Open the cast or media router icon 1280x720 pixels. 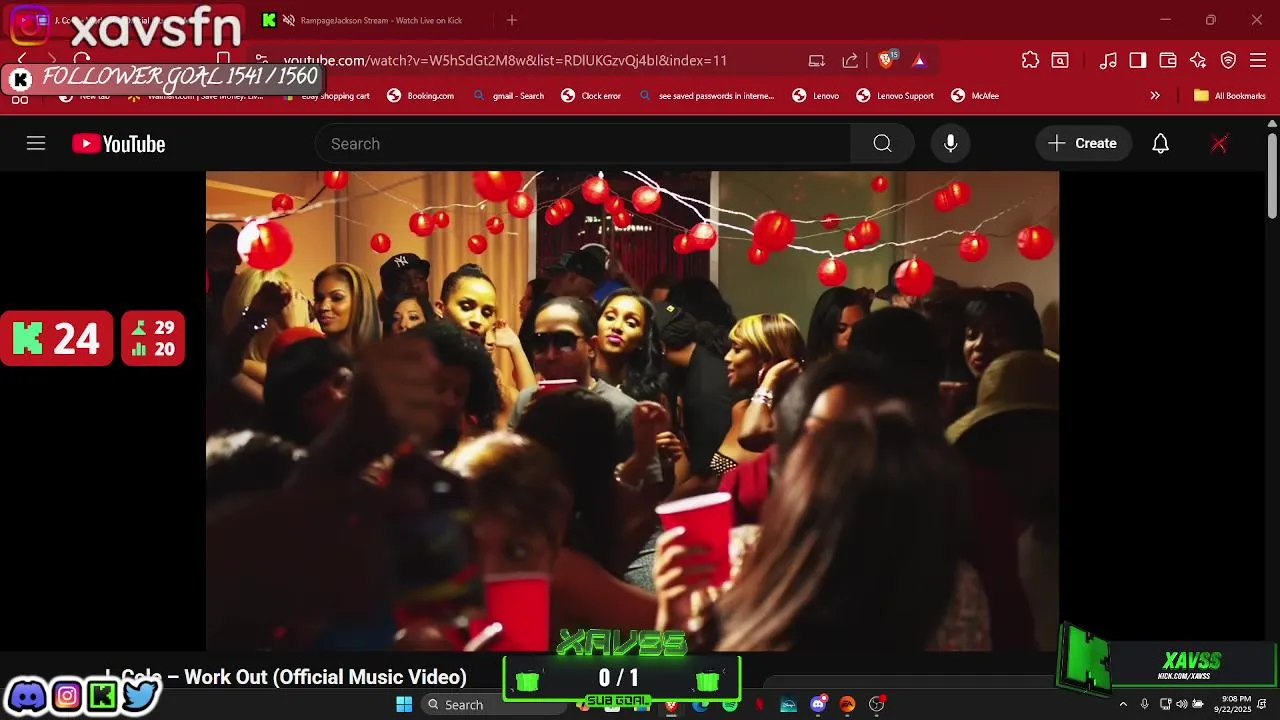[817, 60]
